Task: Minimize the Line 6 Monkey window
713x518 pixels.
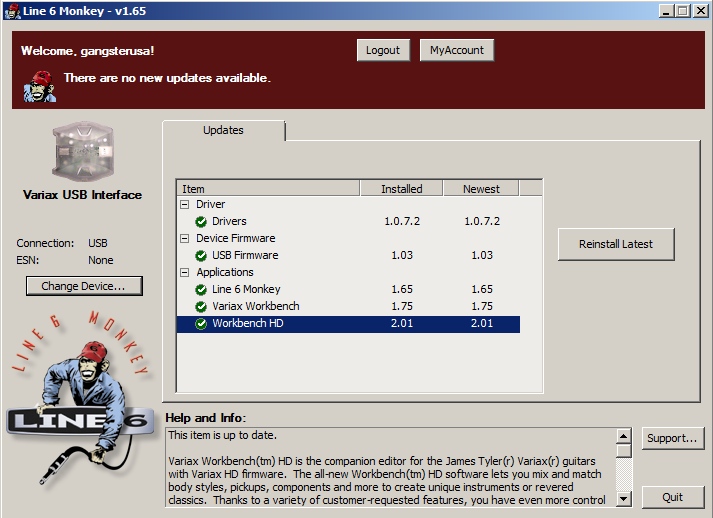Action: pyautogui.click(x=666, y=11)
